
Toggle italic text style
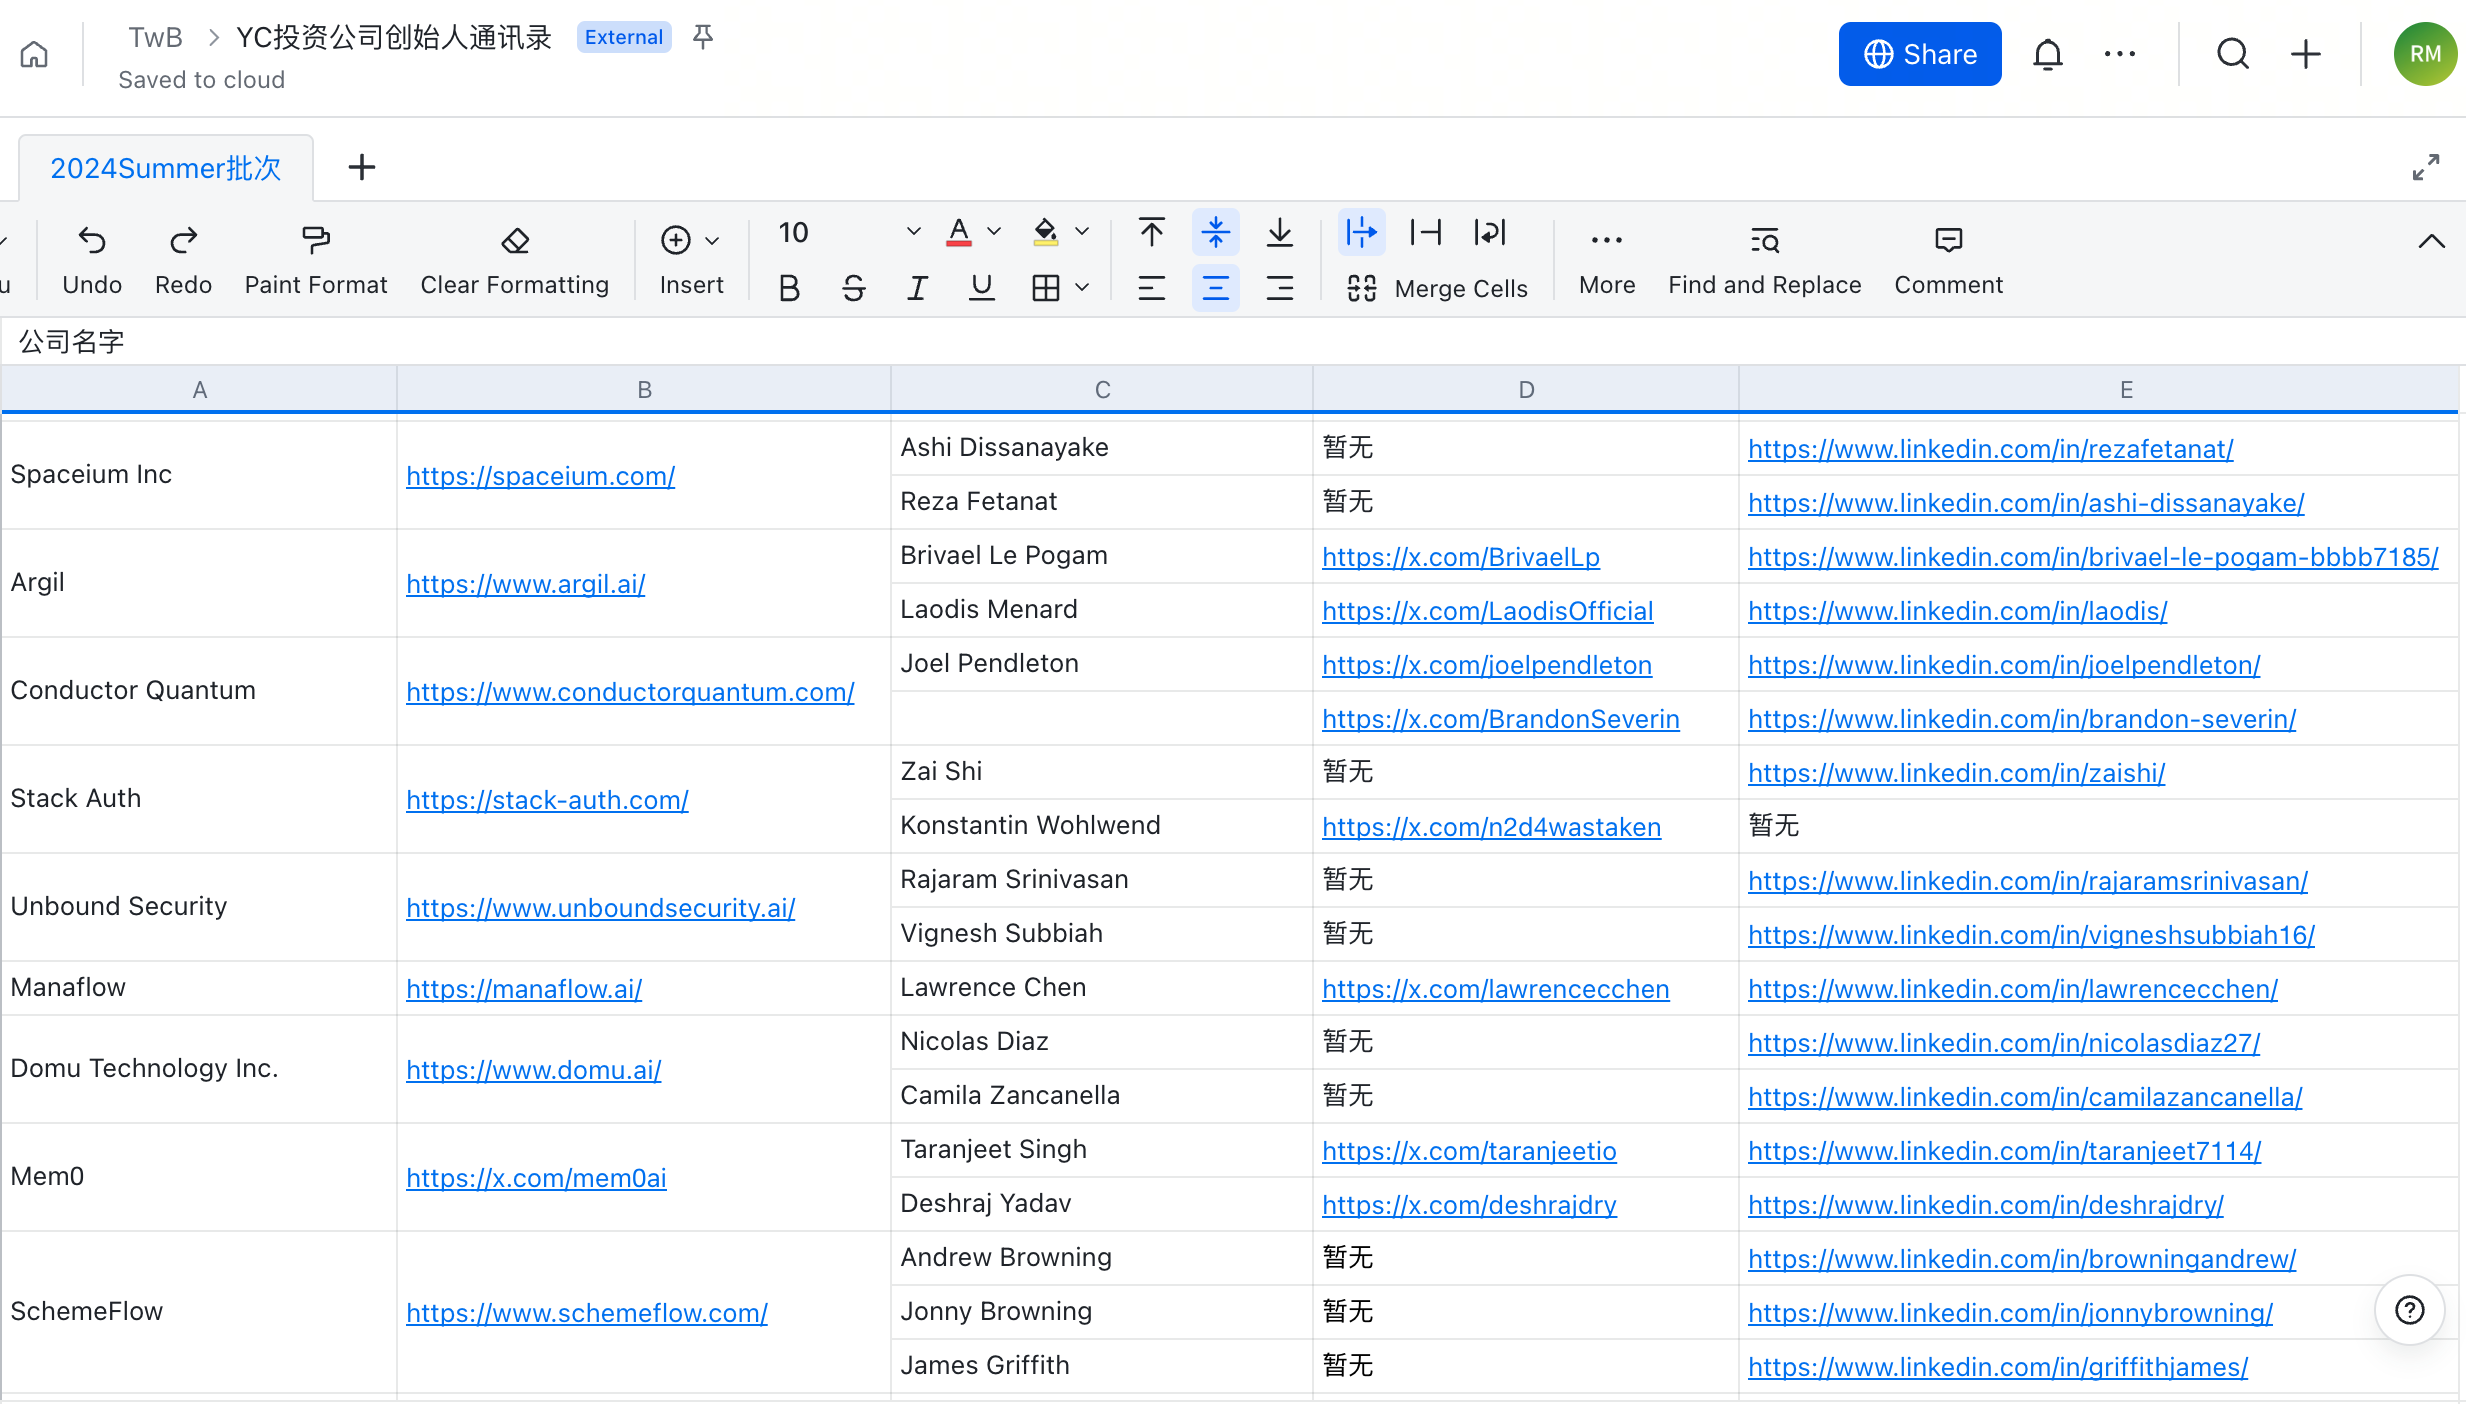[917, 288]
